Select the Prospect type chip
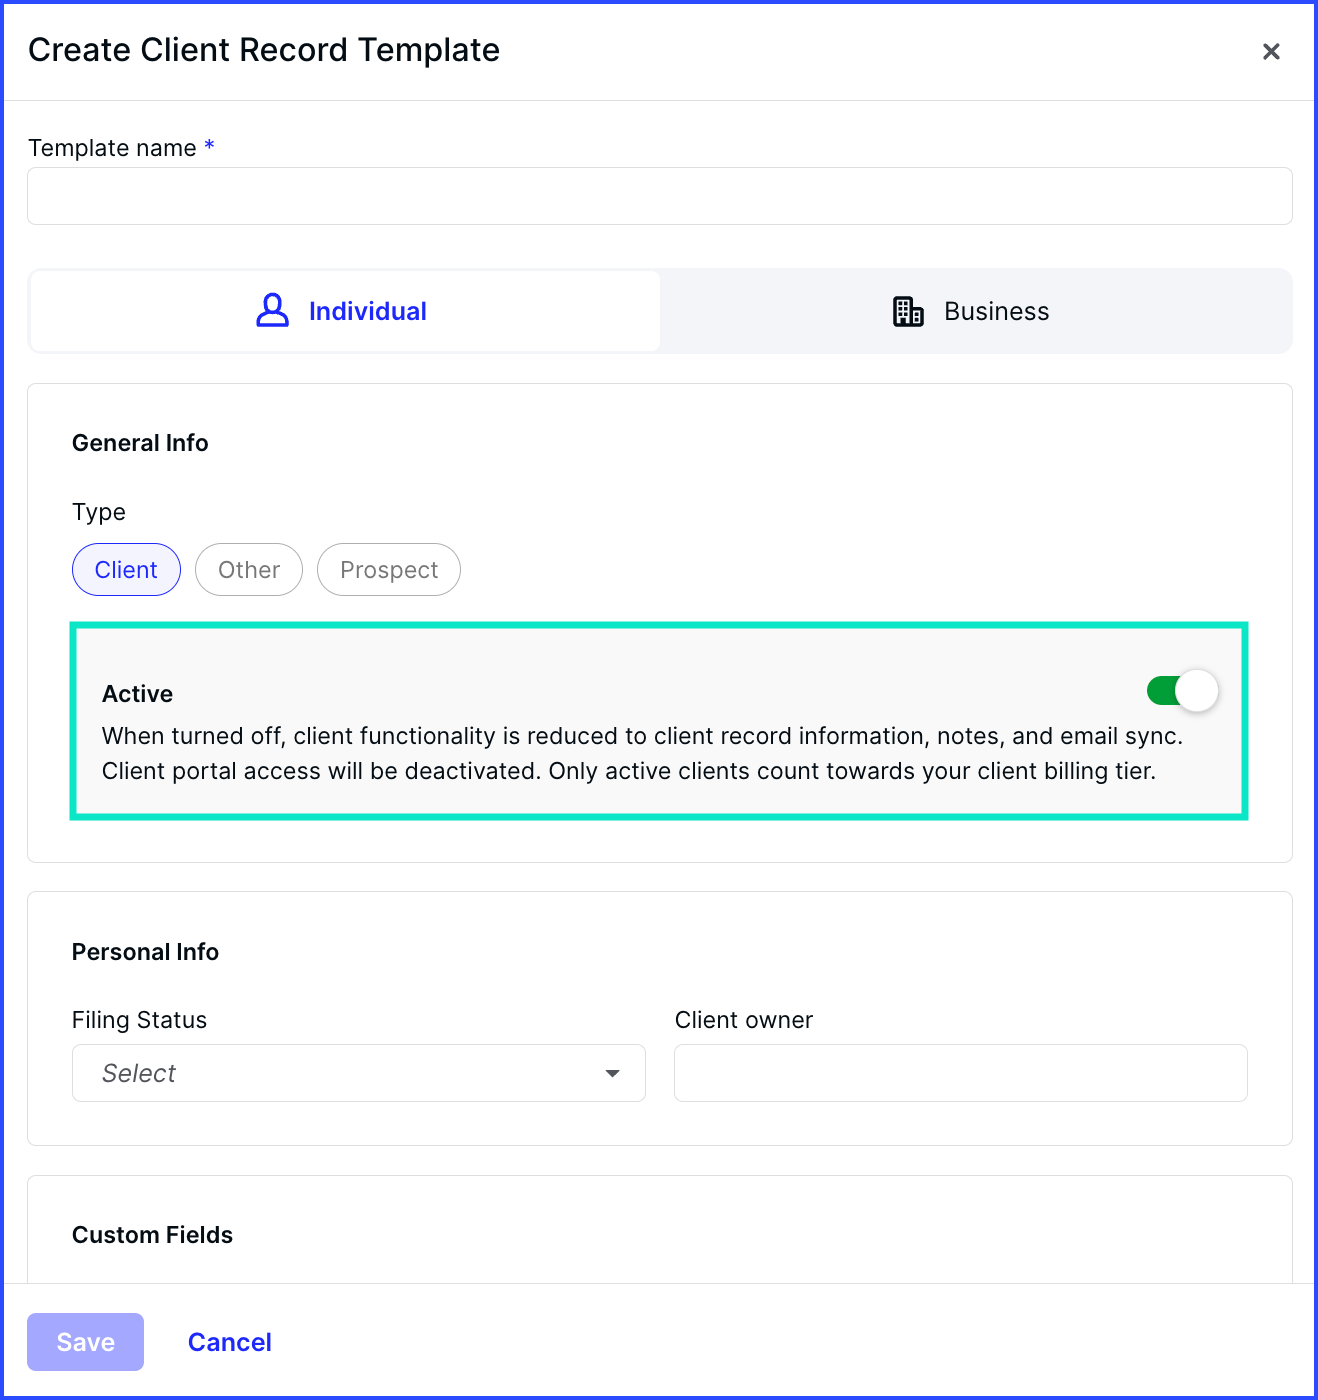 click(388, 569)
